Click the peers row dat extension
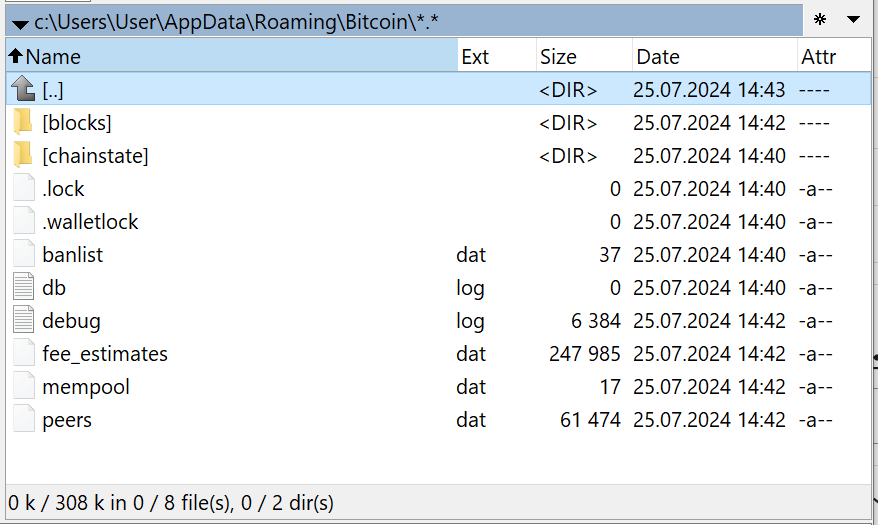The image size is (878, 525). (471, 420)
